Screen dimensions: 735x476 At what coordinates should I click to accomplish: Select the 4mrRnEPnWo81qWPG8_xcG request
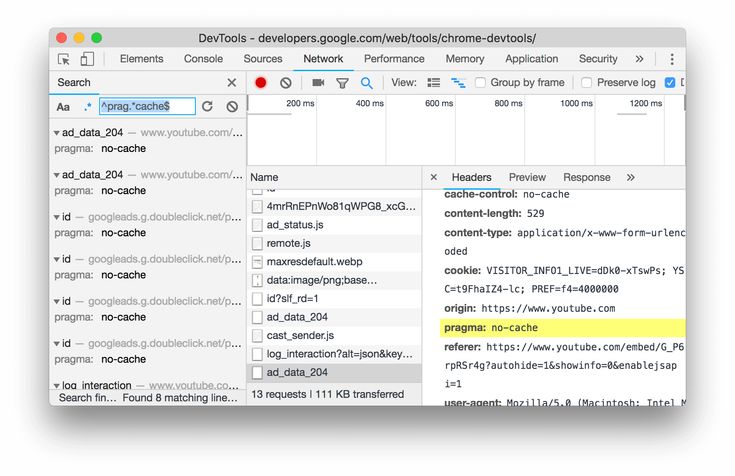(335, 206)
